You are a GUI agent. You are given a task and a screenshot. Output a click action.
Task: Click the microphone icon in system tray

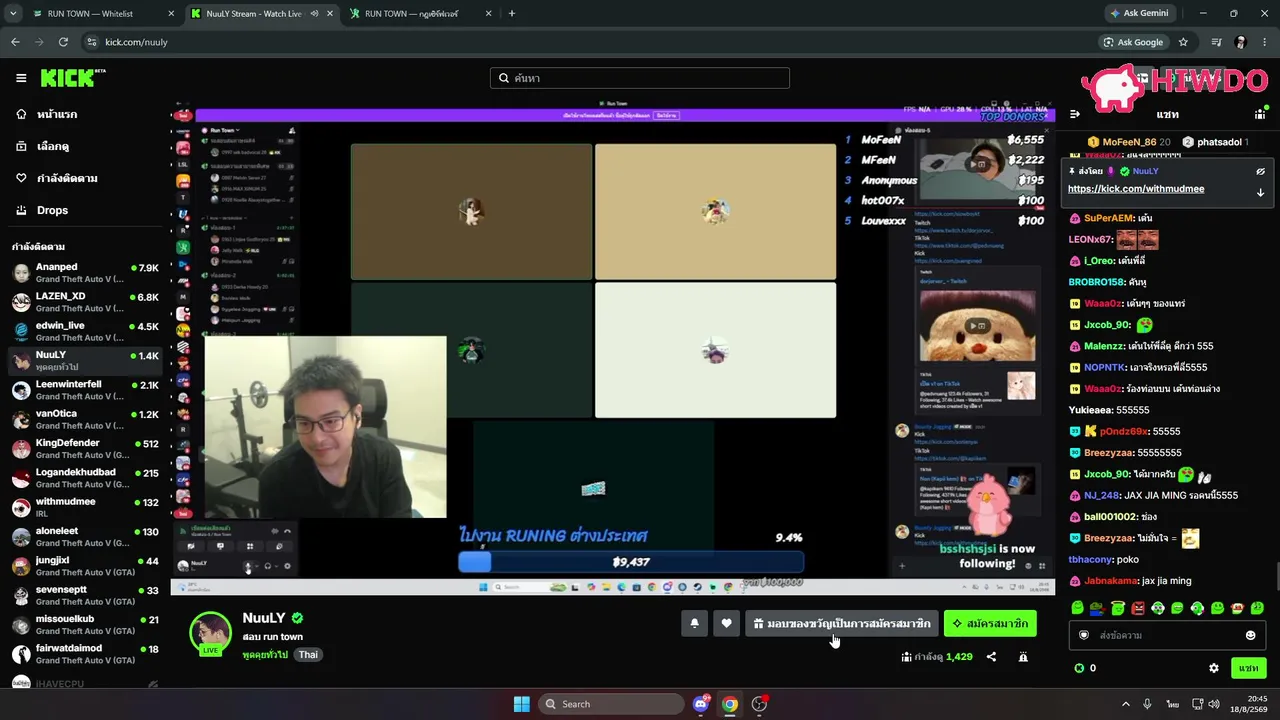point(1147,704)
